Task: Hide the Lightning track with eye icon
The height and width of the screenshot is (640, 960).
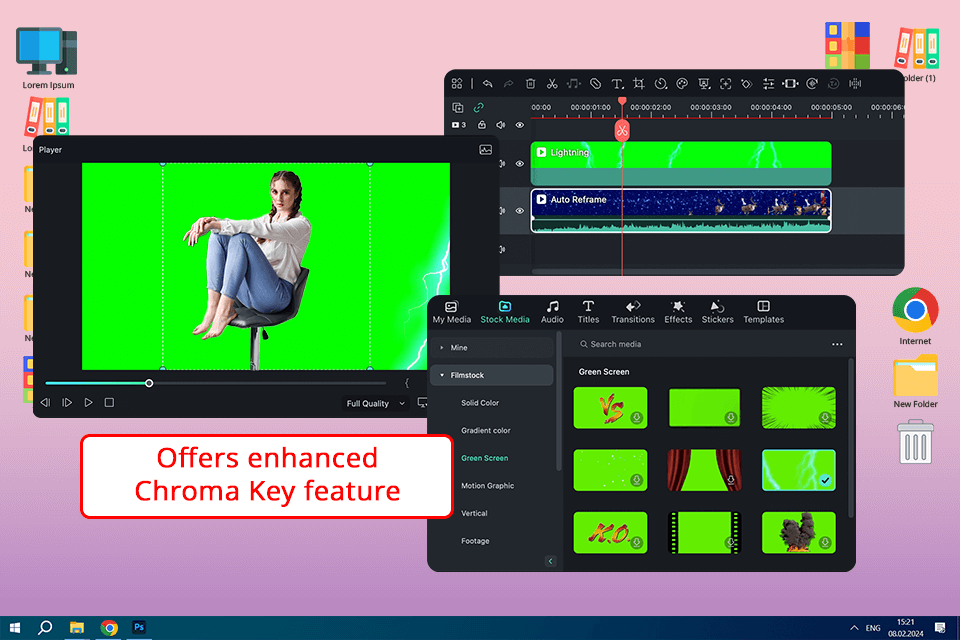Action: tap(520, 164)
